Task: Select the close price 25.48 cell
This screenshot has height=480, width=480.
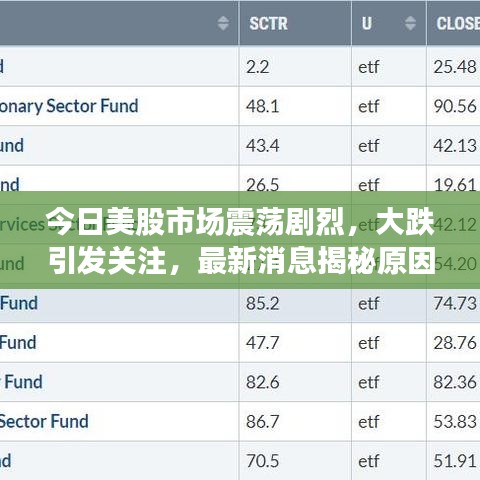Action: 454,67
